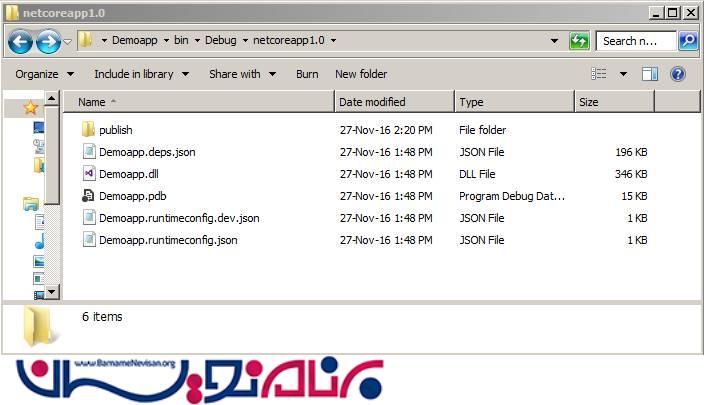Select the Demoapp.pdb file icon

[88, 196]
